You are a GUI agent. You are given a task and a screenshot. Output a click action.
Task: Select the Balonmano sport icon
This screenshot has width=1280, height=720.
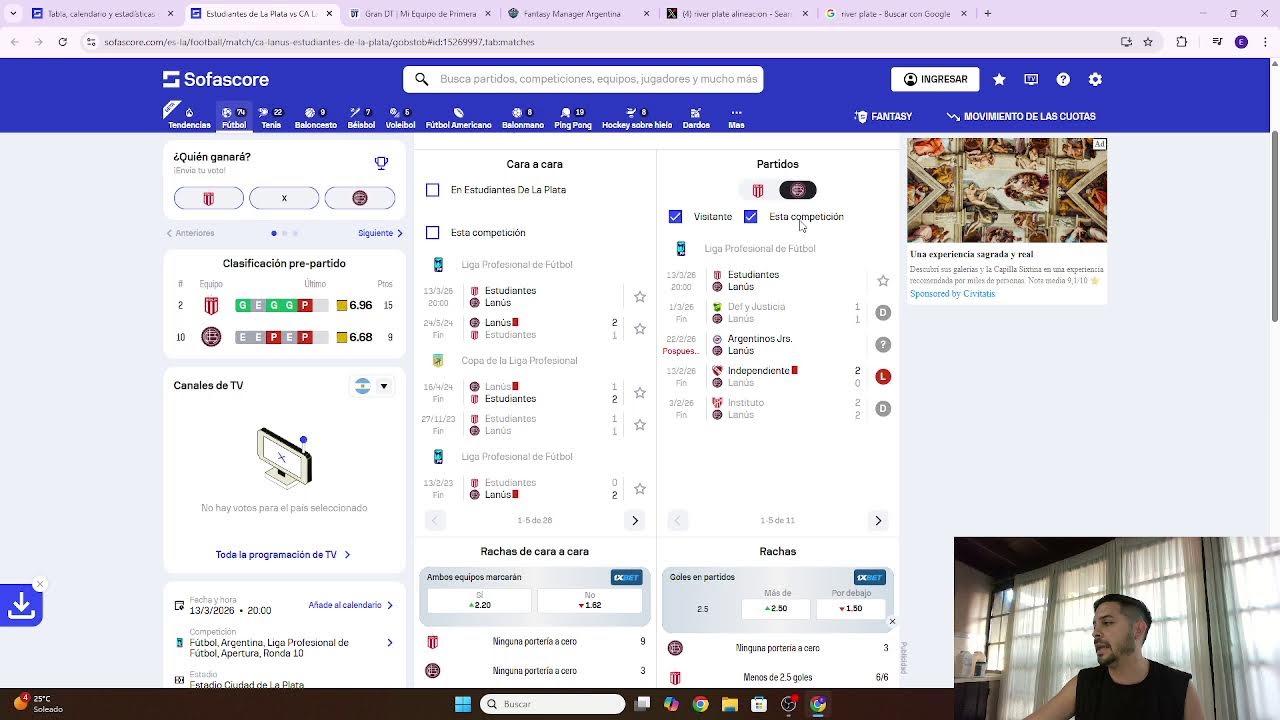coord(522,117)
